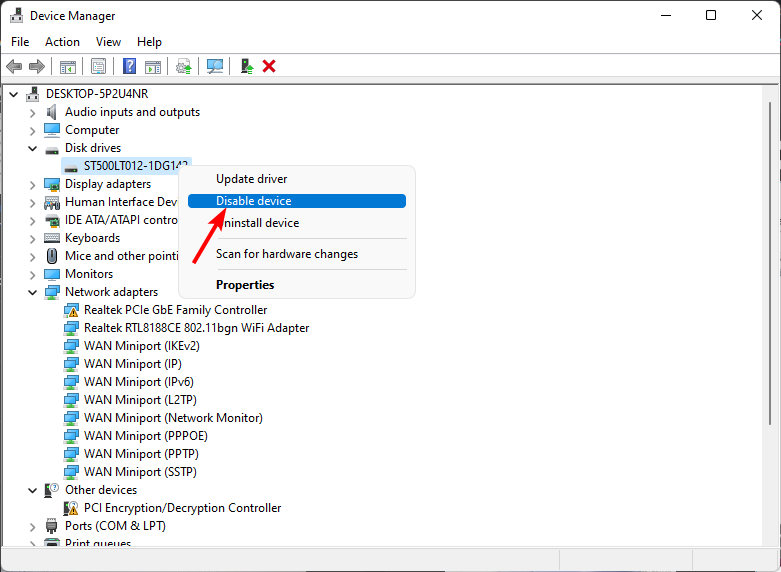Viewport: 781px width, 572px height.
Task: Click the Update device driver toolbar icon
Action: 184,66
